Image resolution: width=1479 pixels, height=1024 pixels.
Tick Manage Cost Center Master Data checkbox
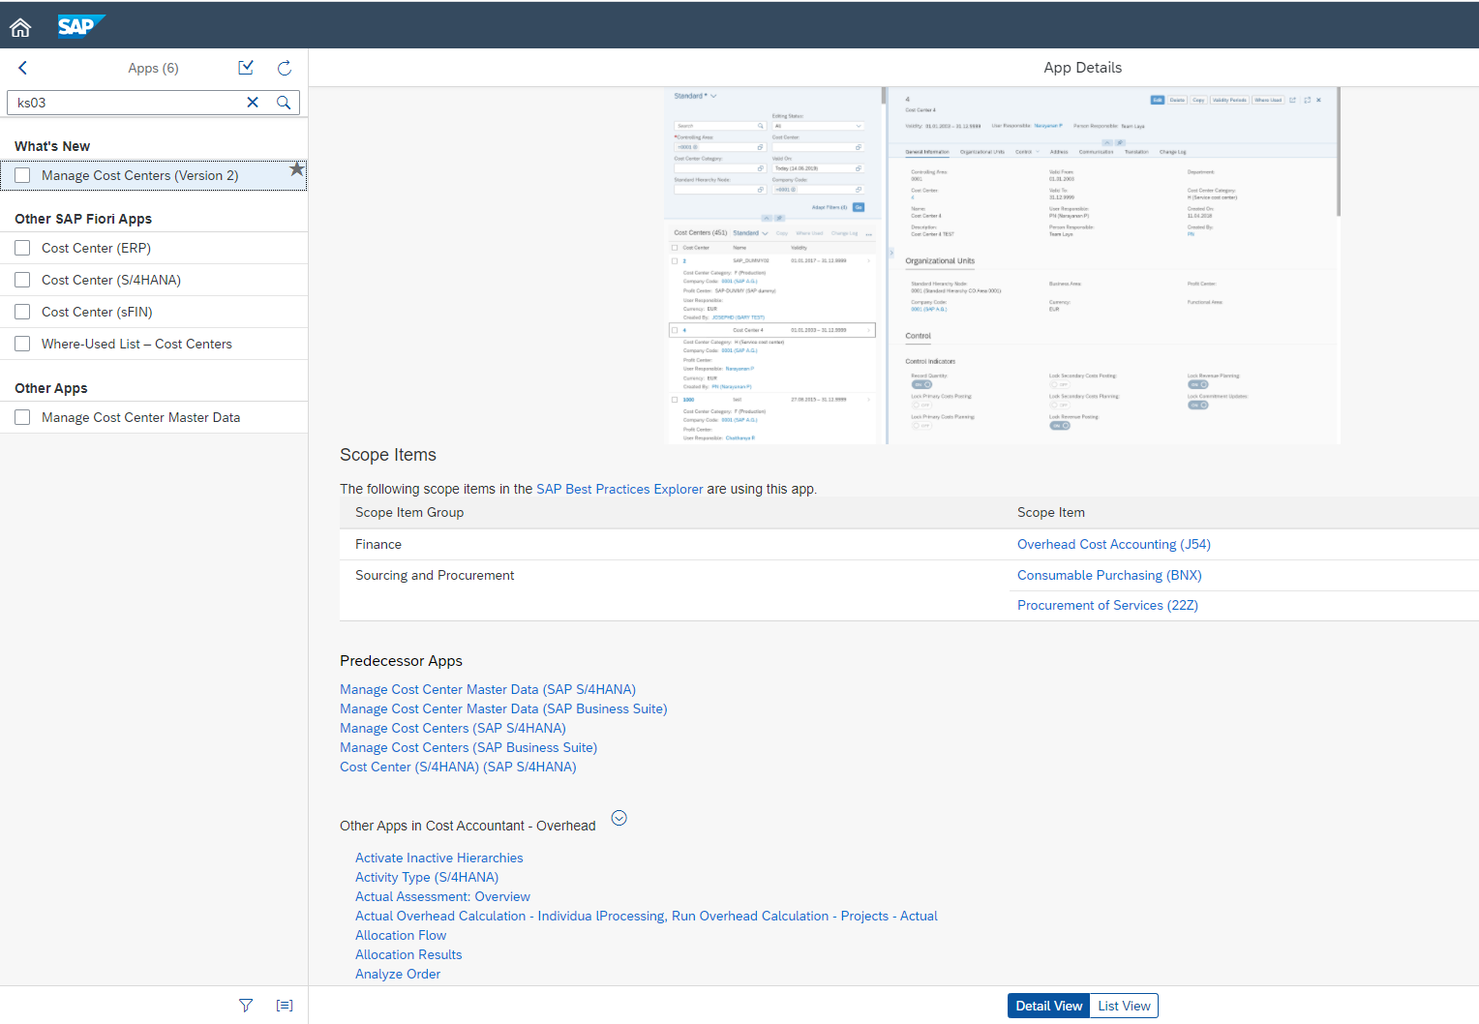tap(22, 417)
